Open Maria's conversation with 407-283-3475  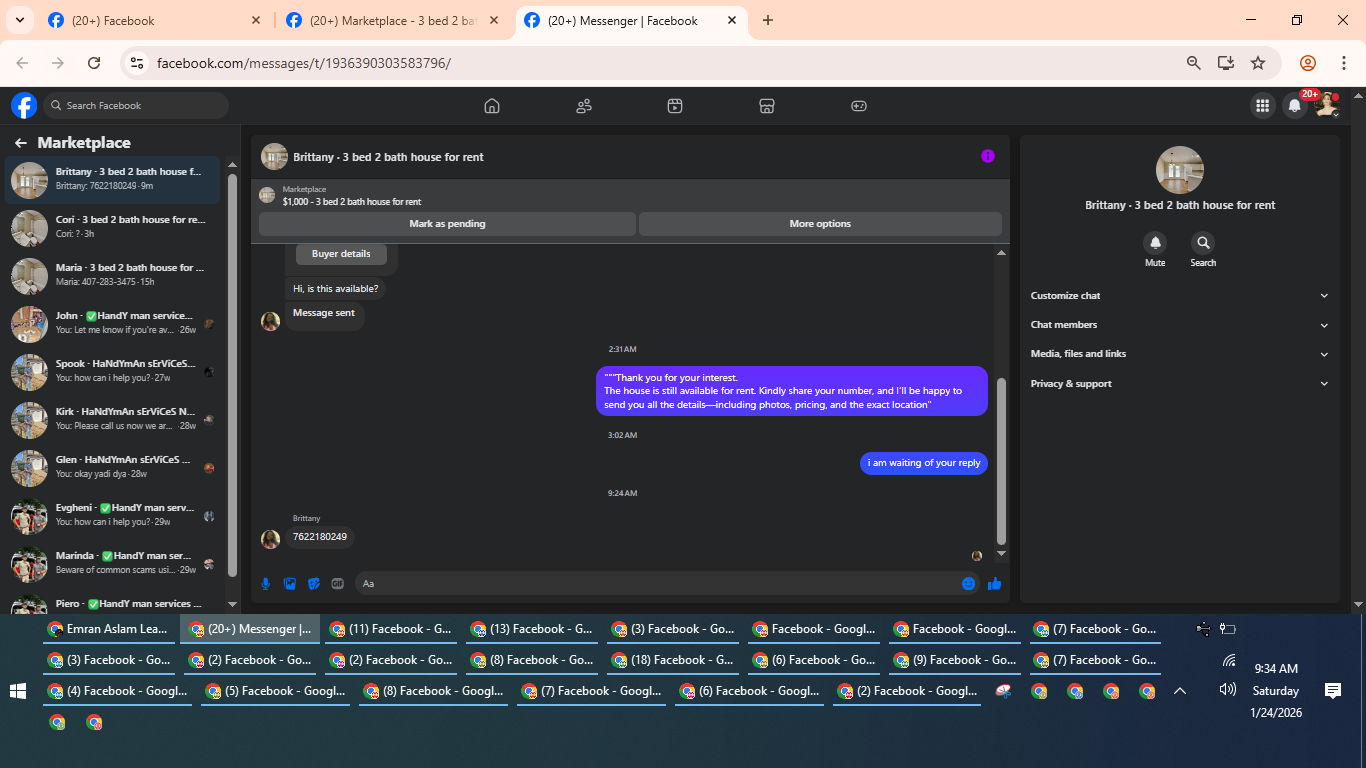112,275
